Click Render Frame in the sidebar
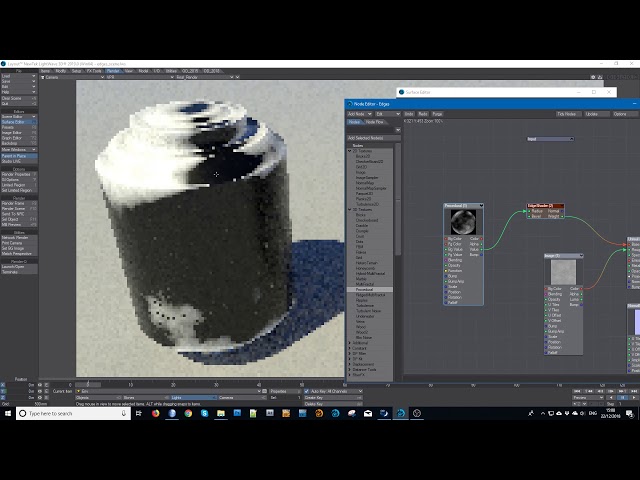The height and width of the screenshot is (480, 640). 19,203
